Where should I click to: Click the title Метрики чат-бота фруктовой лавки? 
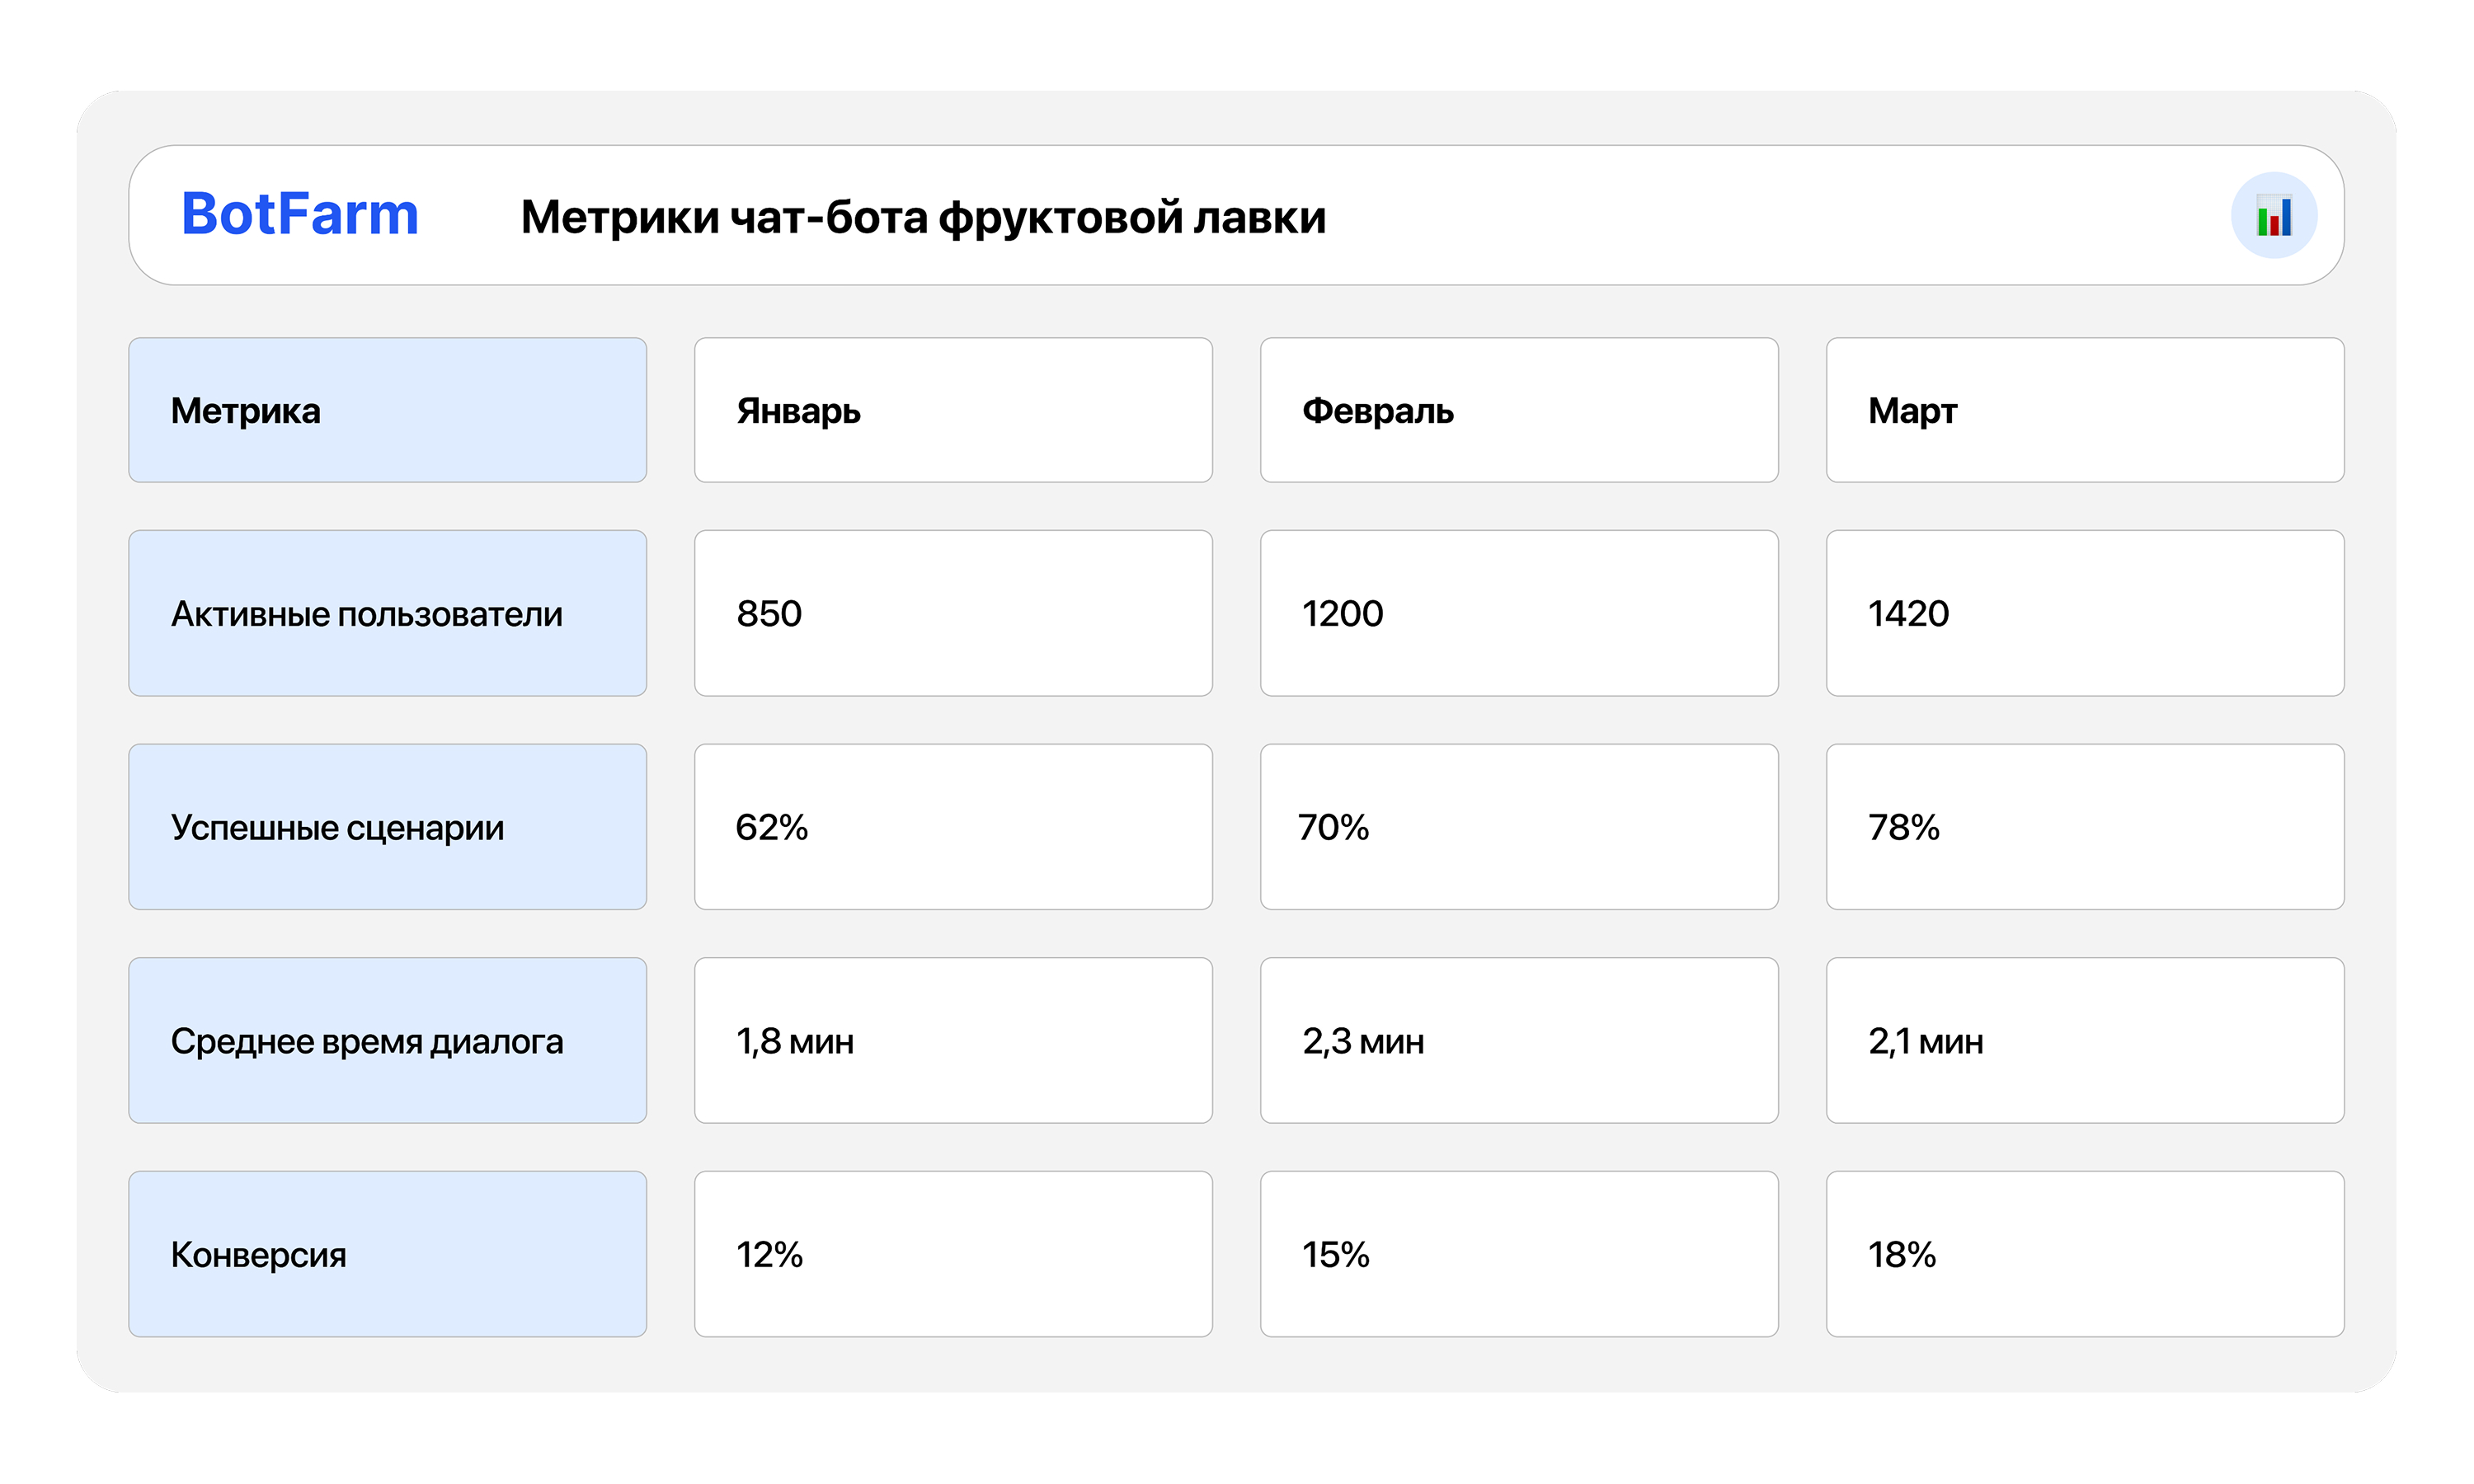tap(922, 217)
